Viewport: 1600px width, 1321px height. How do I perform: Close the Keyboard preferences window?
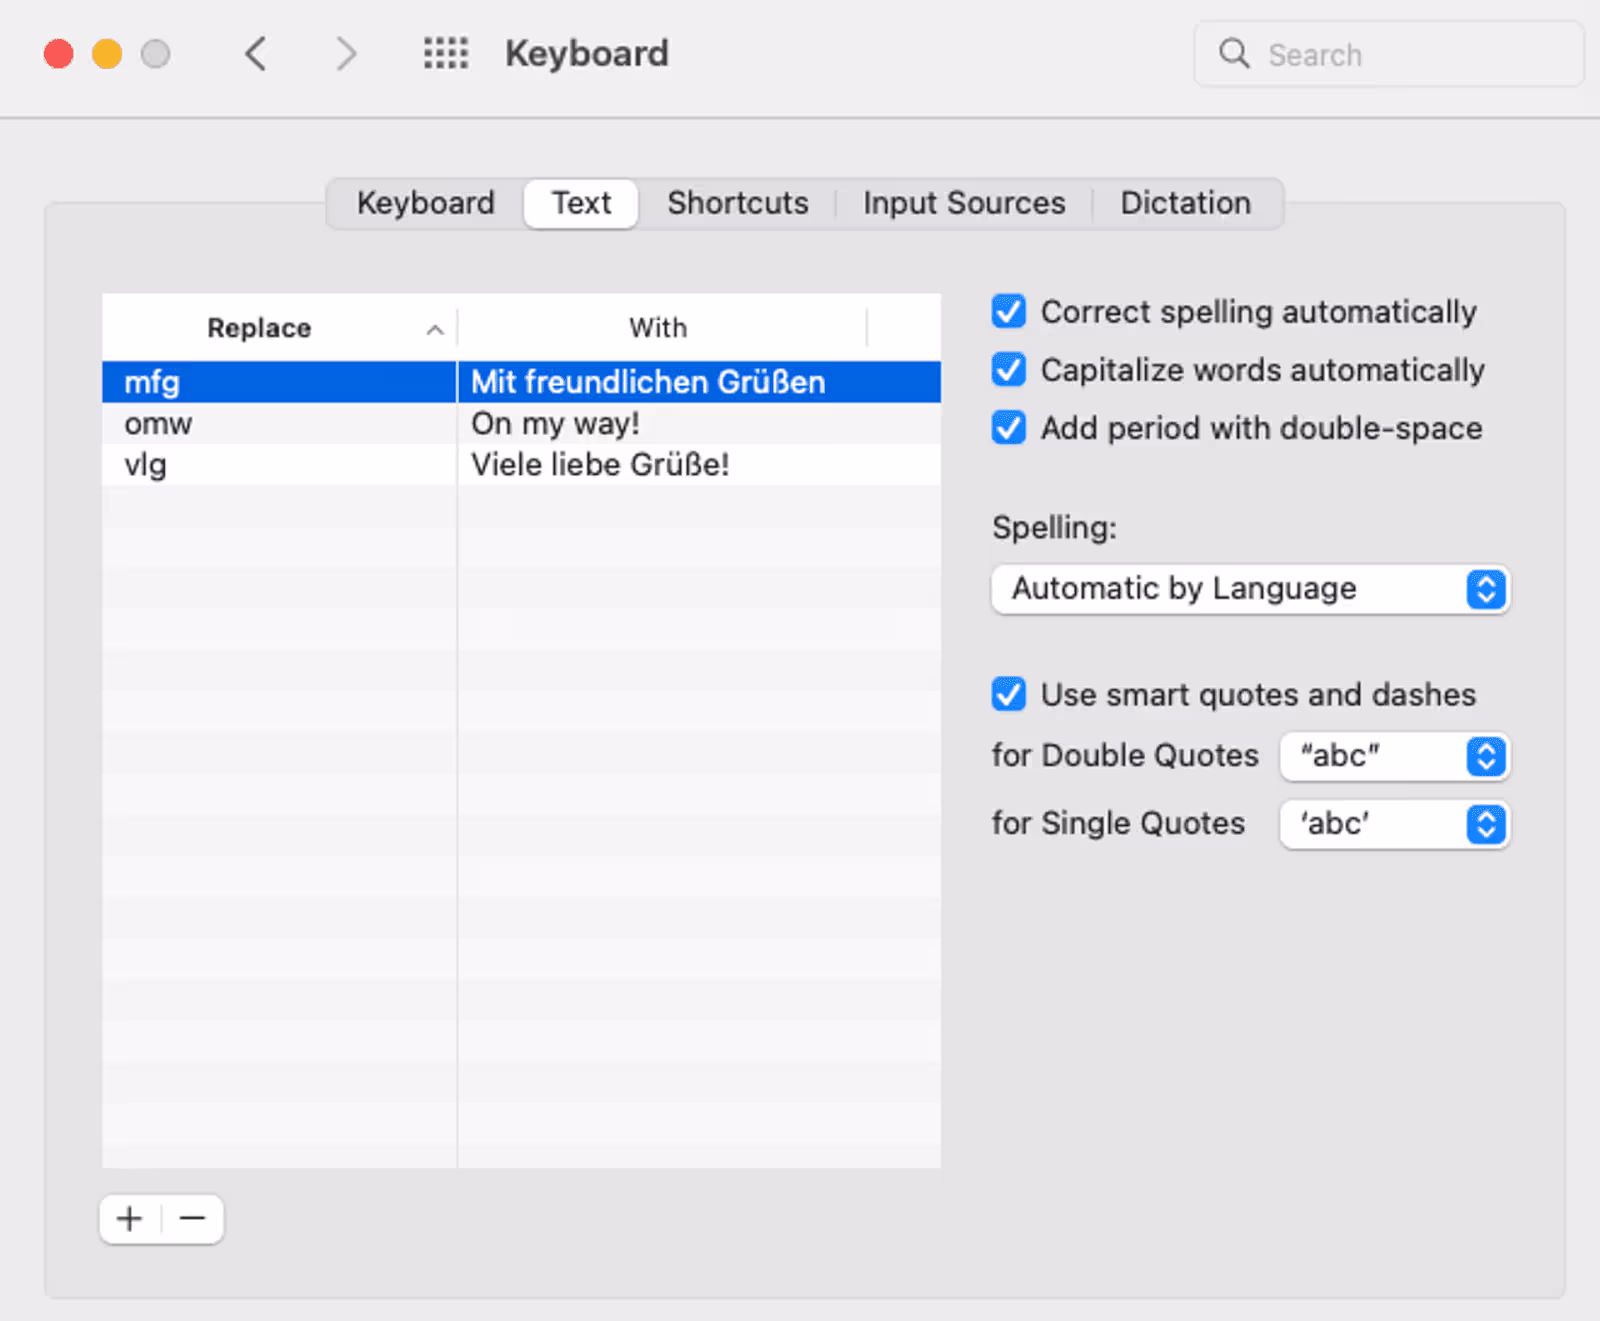click(59, 53)
